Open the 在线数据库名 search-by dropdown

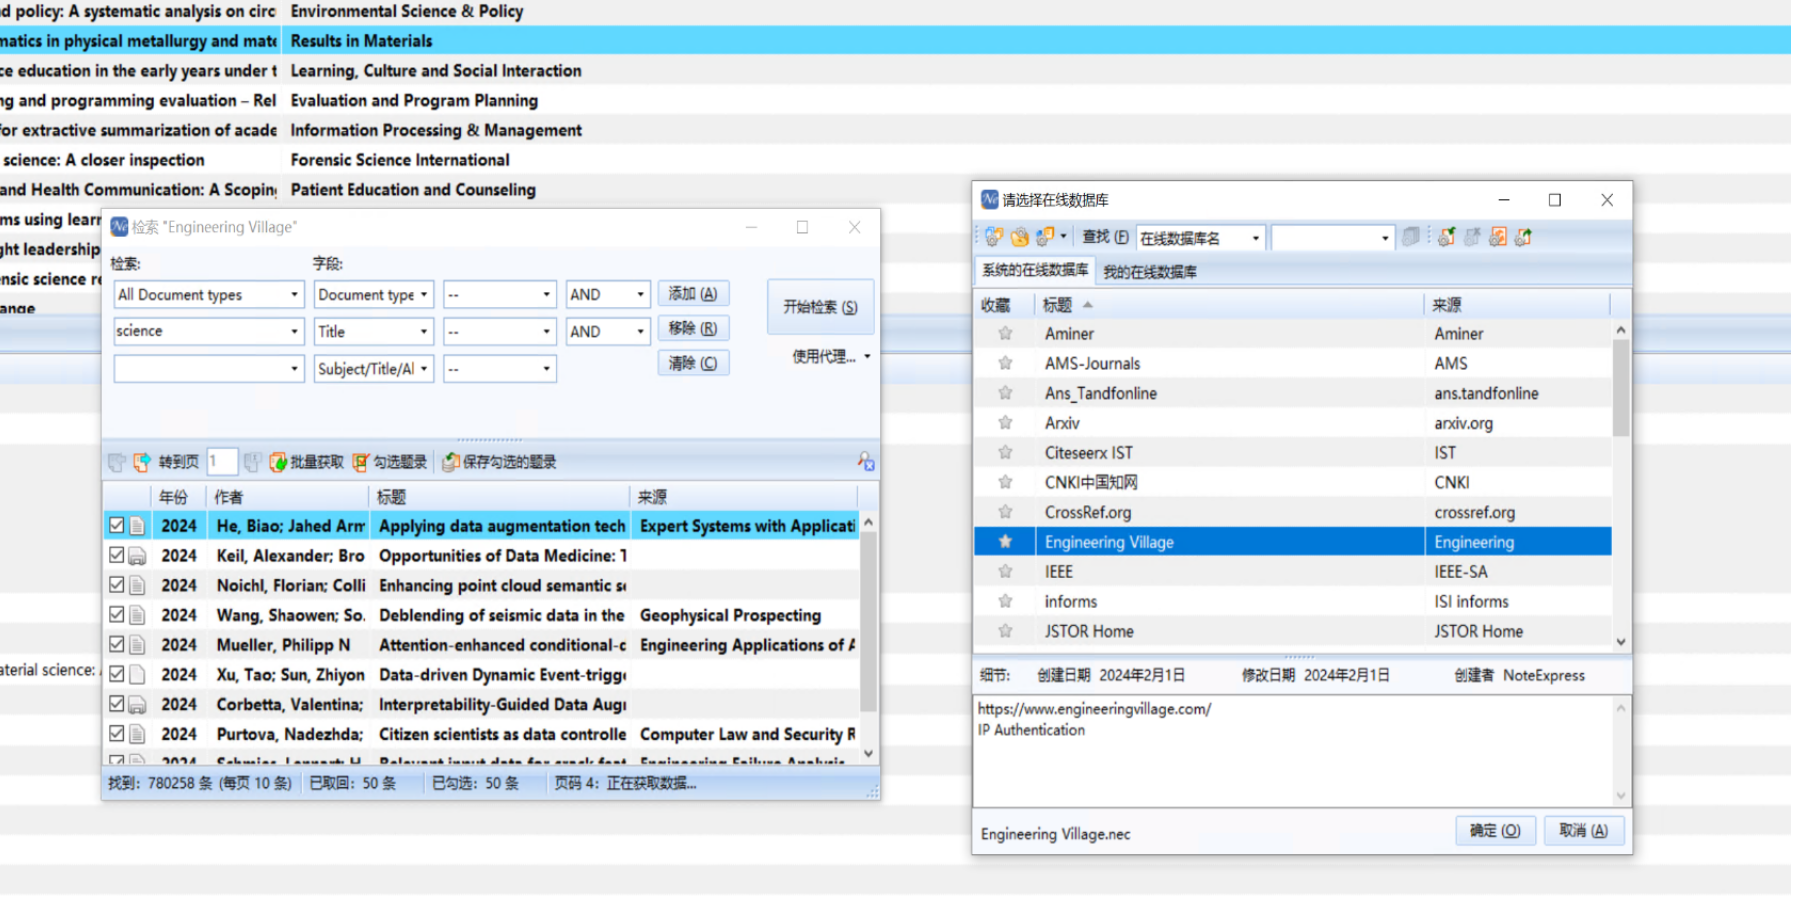[1255, 238]
